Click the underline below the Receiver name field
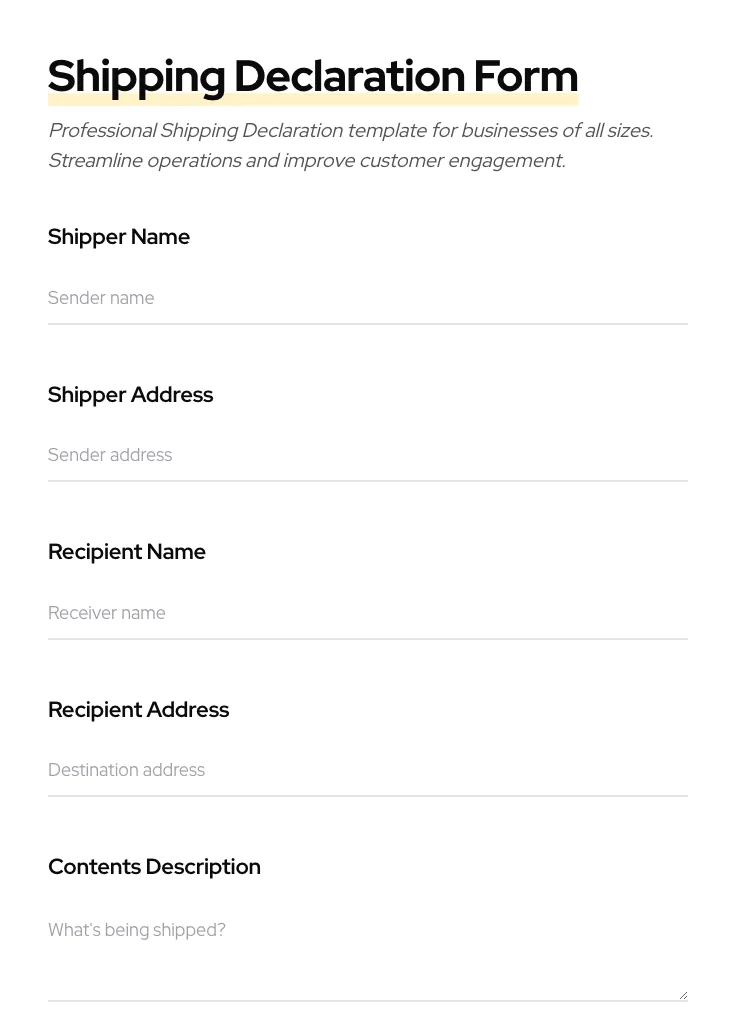The image size is (736, 1024). tap(368, 638)
